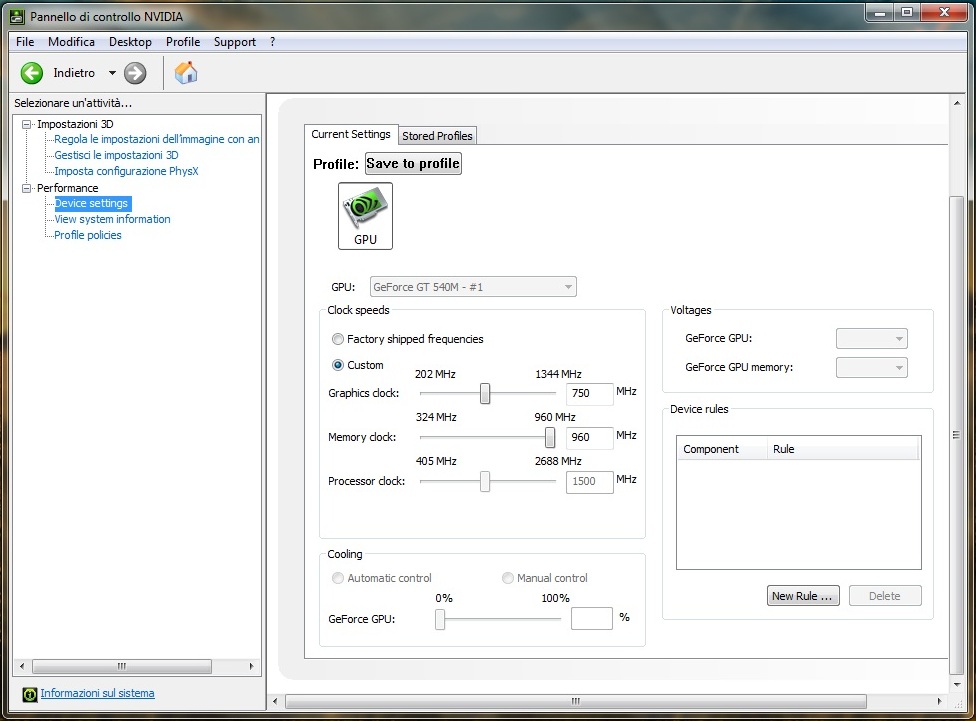Click the Save to profile button
This screenshot has width=976, height=721.
[x=413, y=164]
